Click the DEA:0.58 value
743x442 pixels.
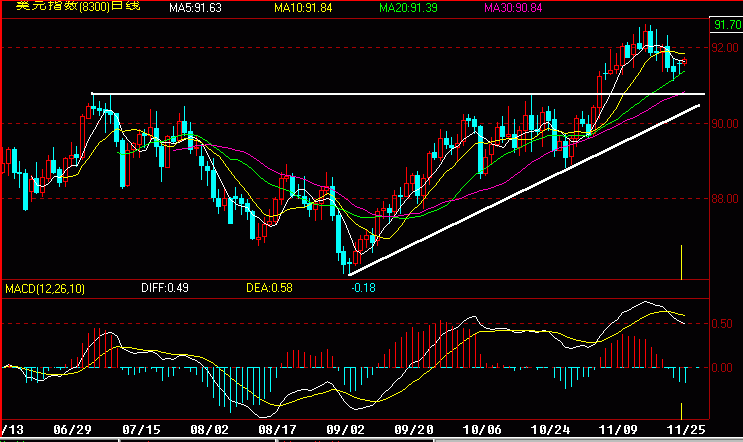pos(269,288)
